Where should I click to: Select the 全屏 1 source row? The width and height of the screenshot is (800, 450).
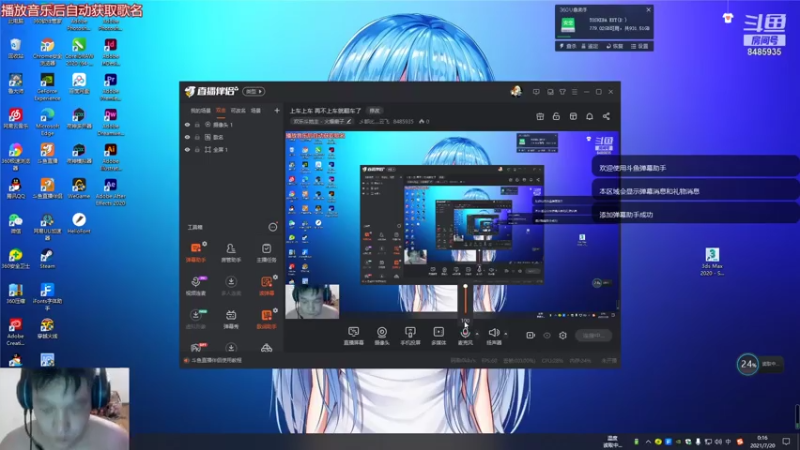tap(231, 149)
